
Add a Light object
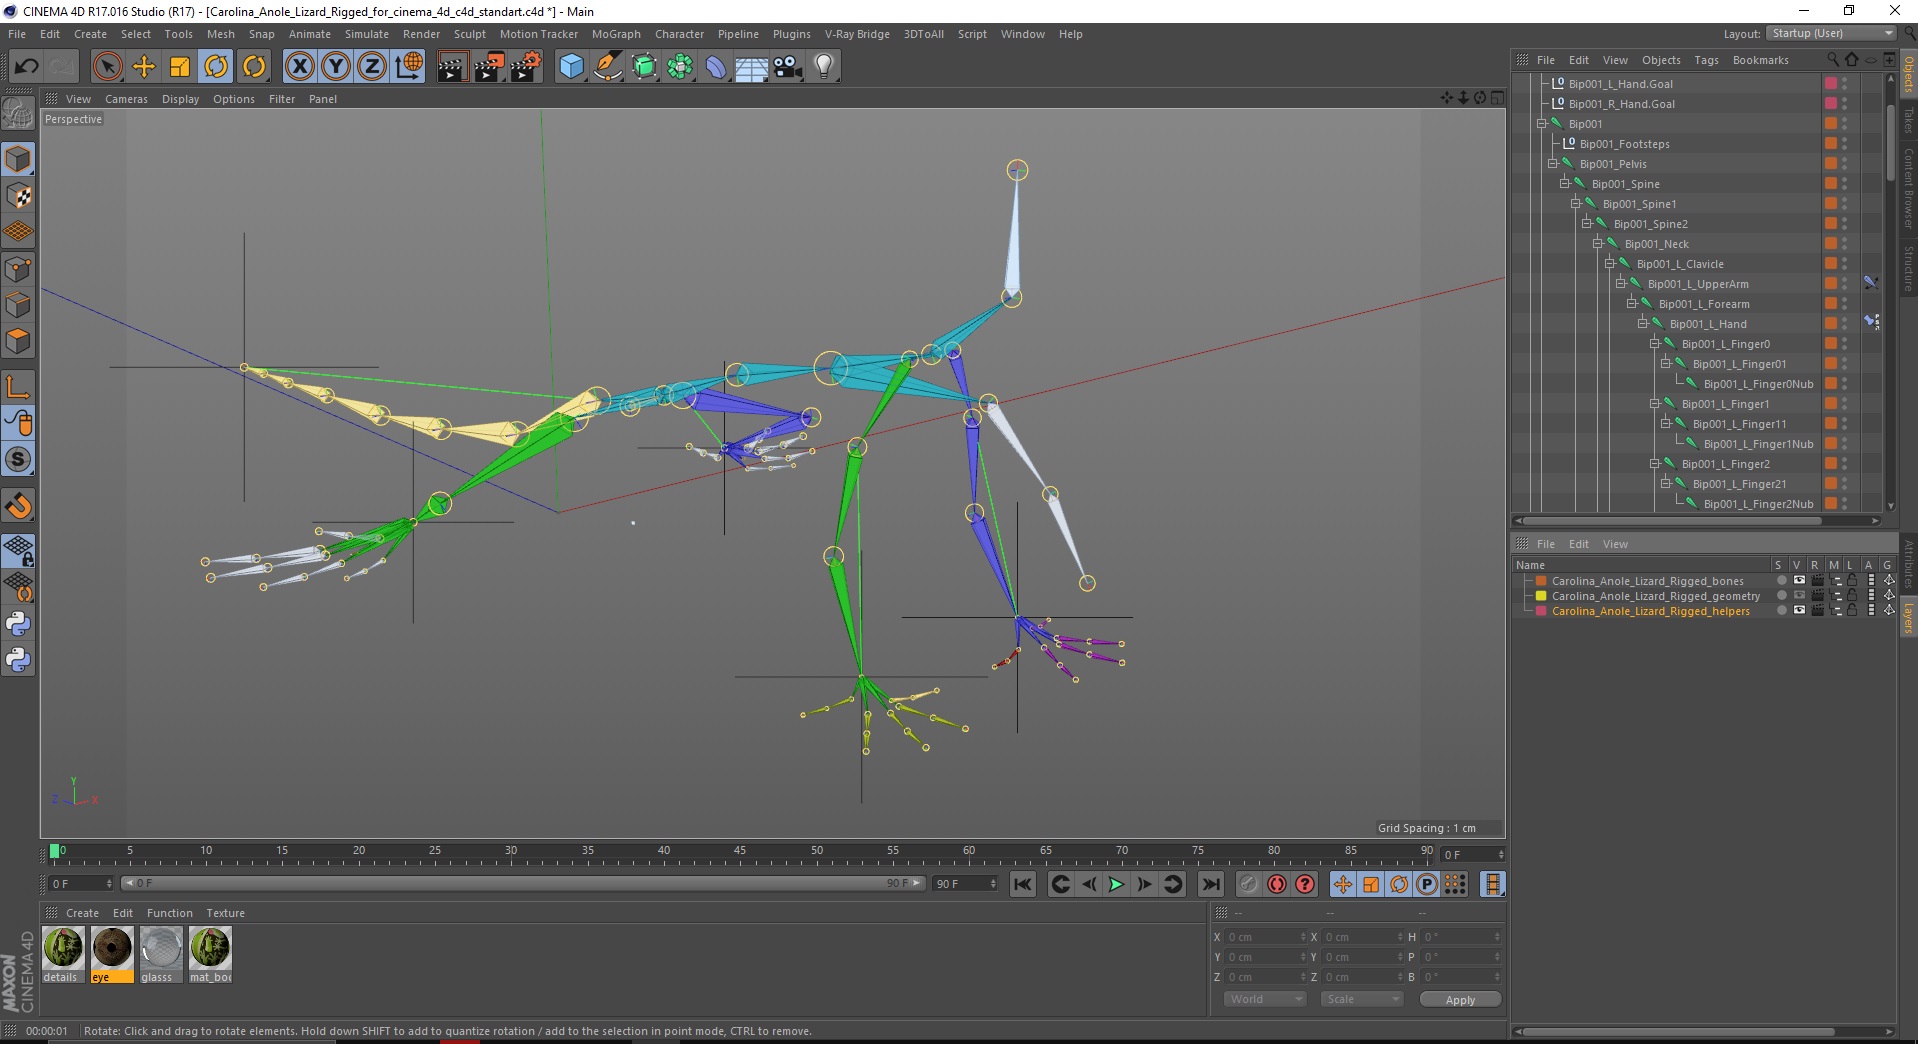824,67
